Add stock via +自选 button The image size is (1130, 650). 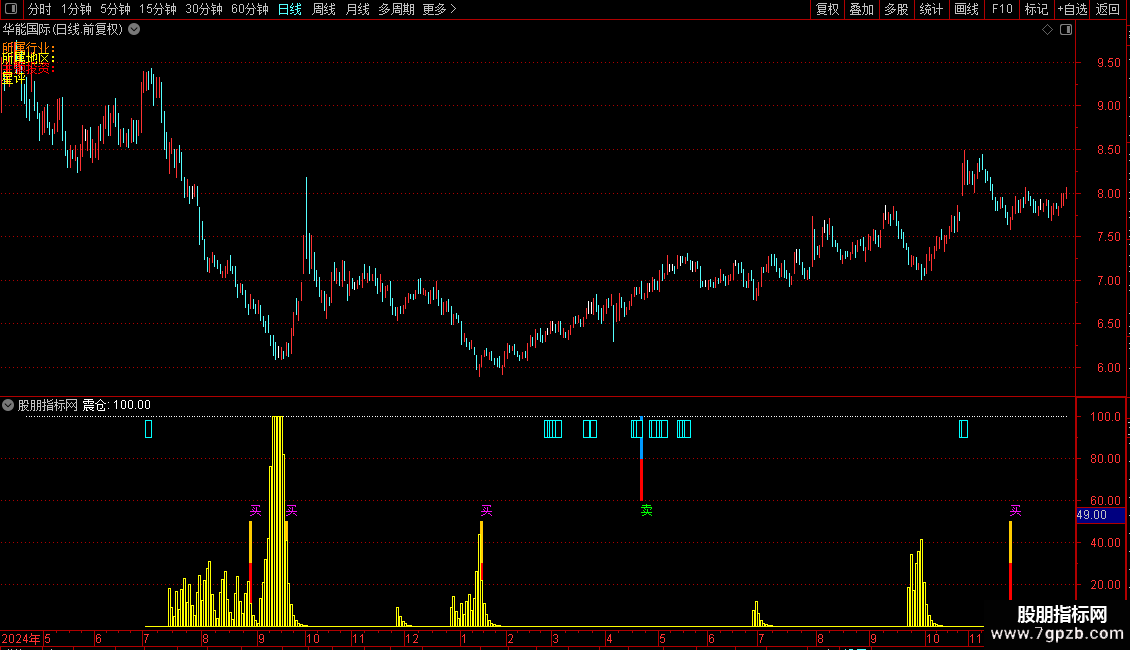pos(1072,9)
